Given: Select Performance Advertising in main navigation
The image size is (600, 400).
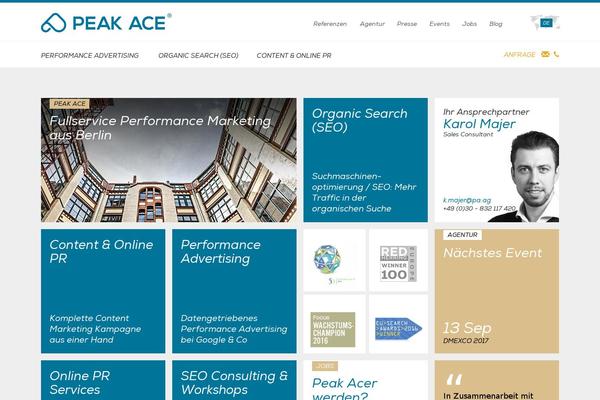Looking at the screenshot, I should click(x=90, y=56).
